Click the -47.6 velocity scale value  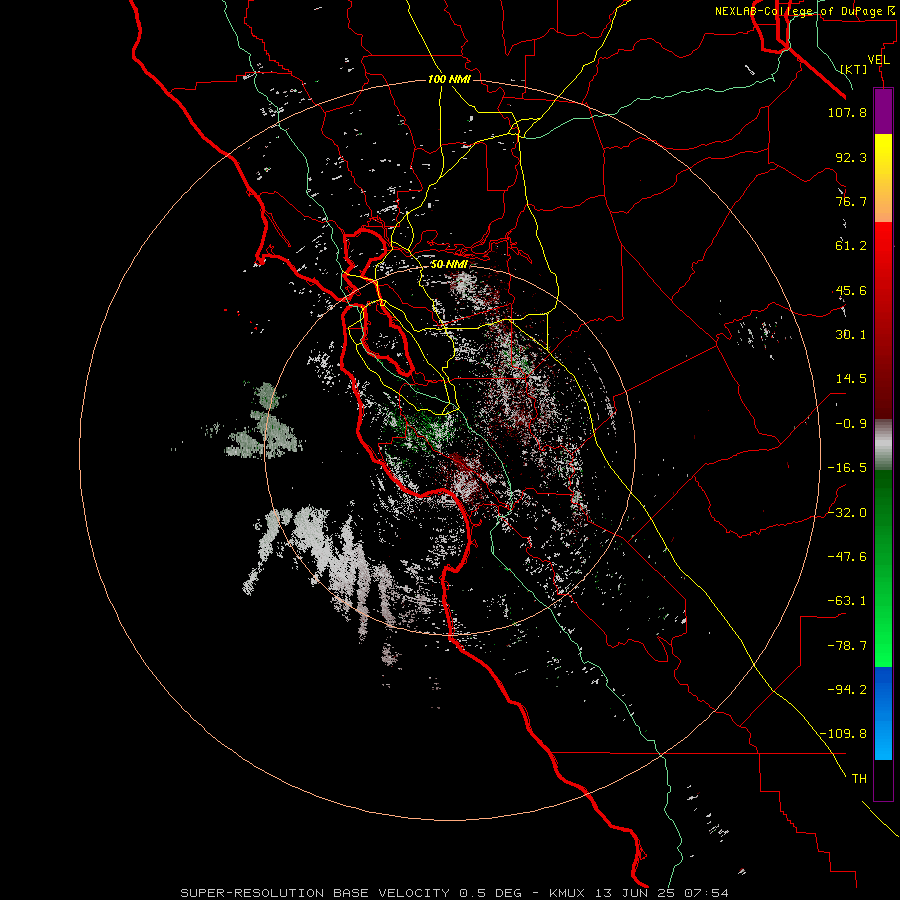(x=847, y=557)
